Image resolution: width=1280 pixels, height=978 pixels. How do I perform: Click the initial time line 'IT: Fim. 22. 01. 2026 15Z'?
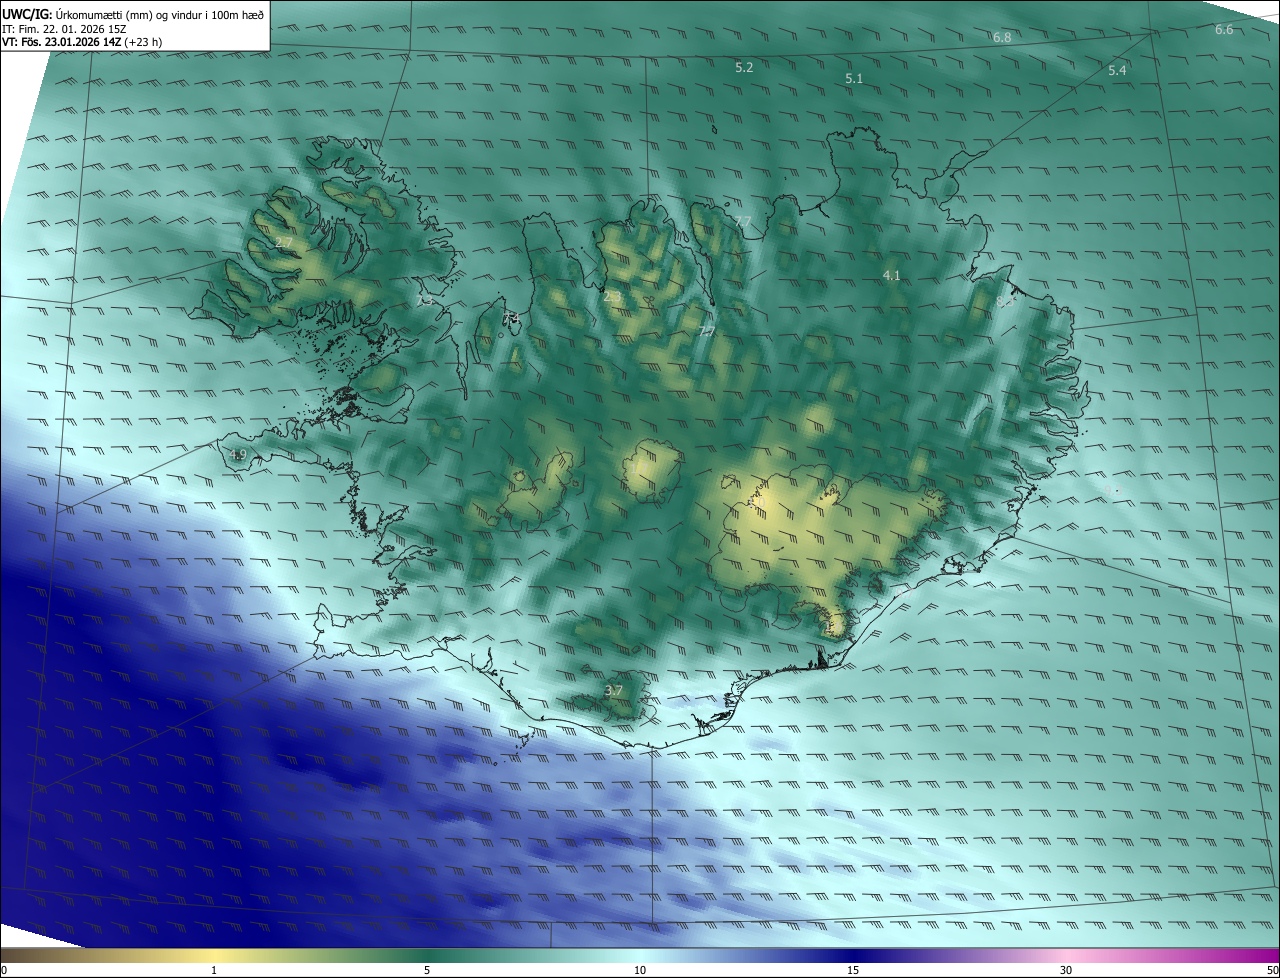click(x=65, y=28)
